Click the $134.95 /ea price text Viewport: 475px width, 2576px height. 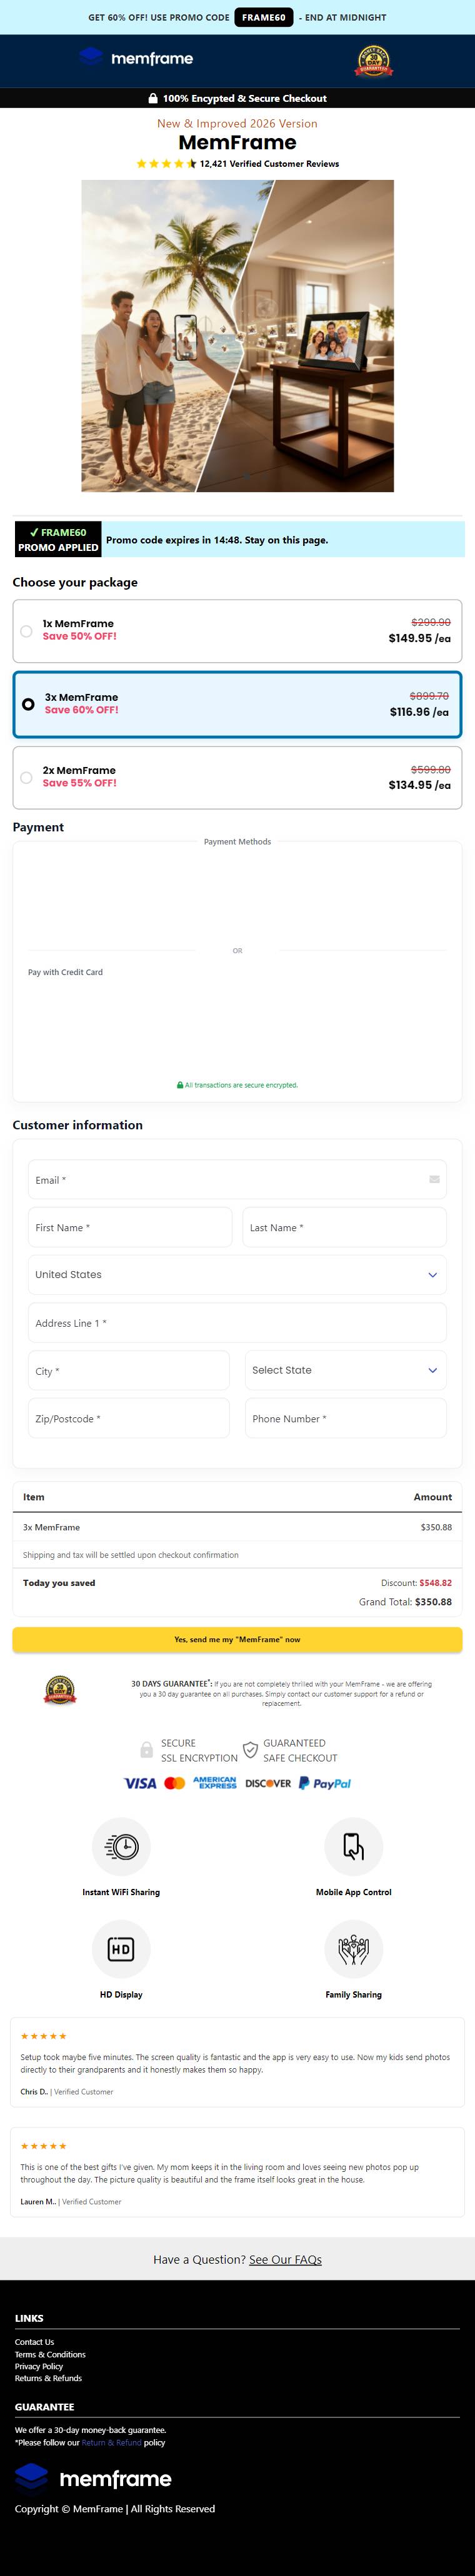coord(419,785)
